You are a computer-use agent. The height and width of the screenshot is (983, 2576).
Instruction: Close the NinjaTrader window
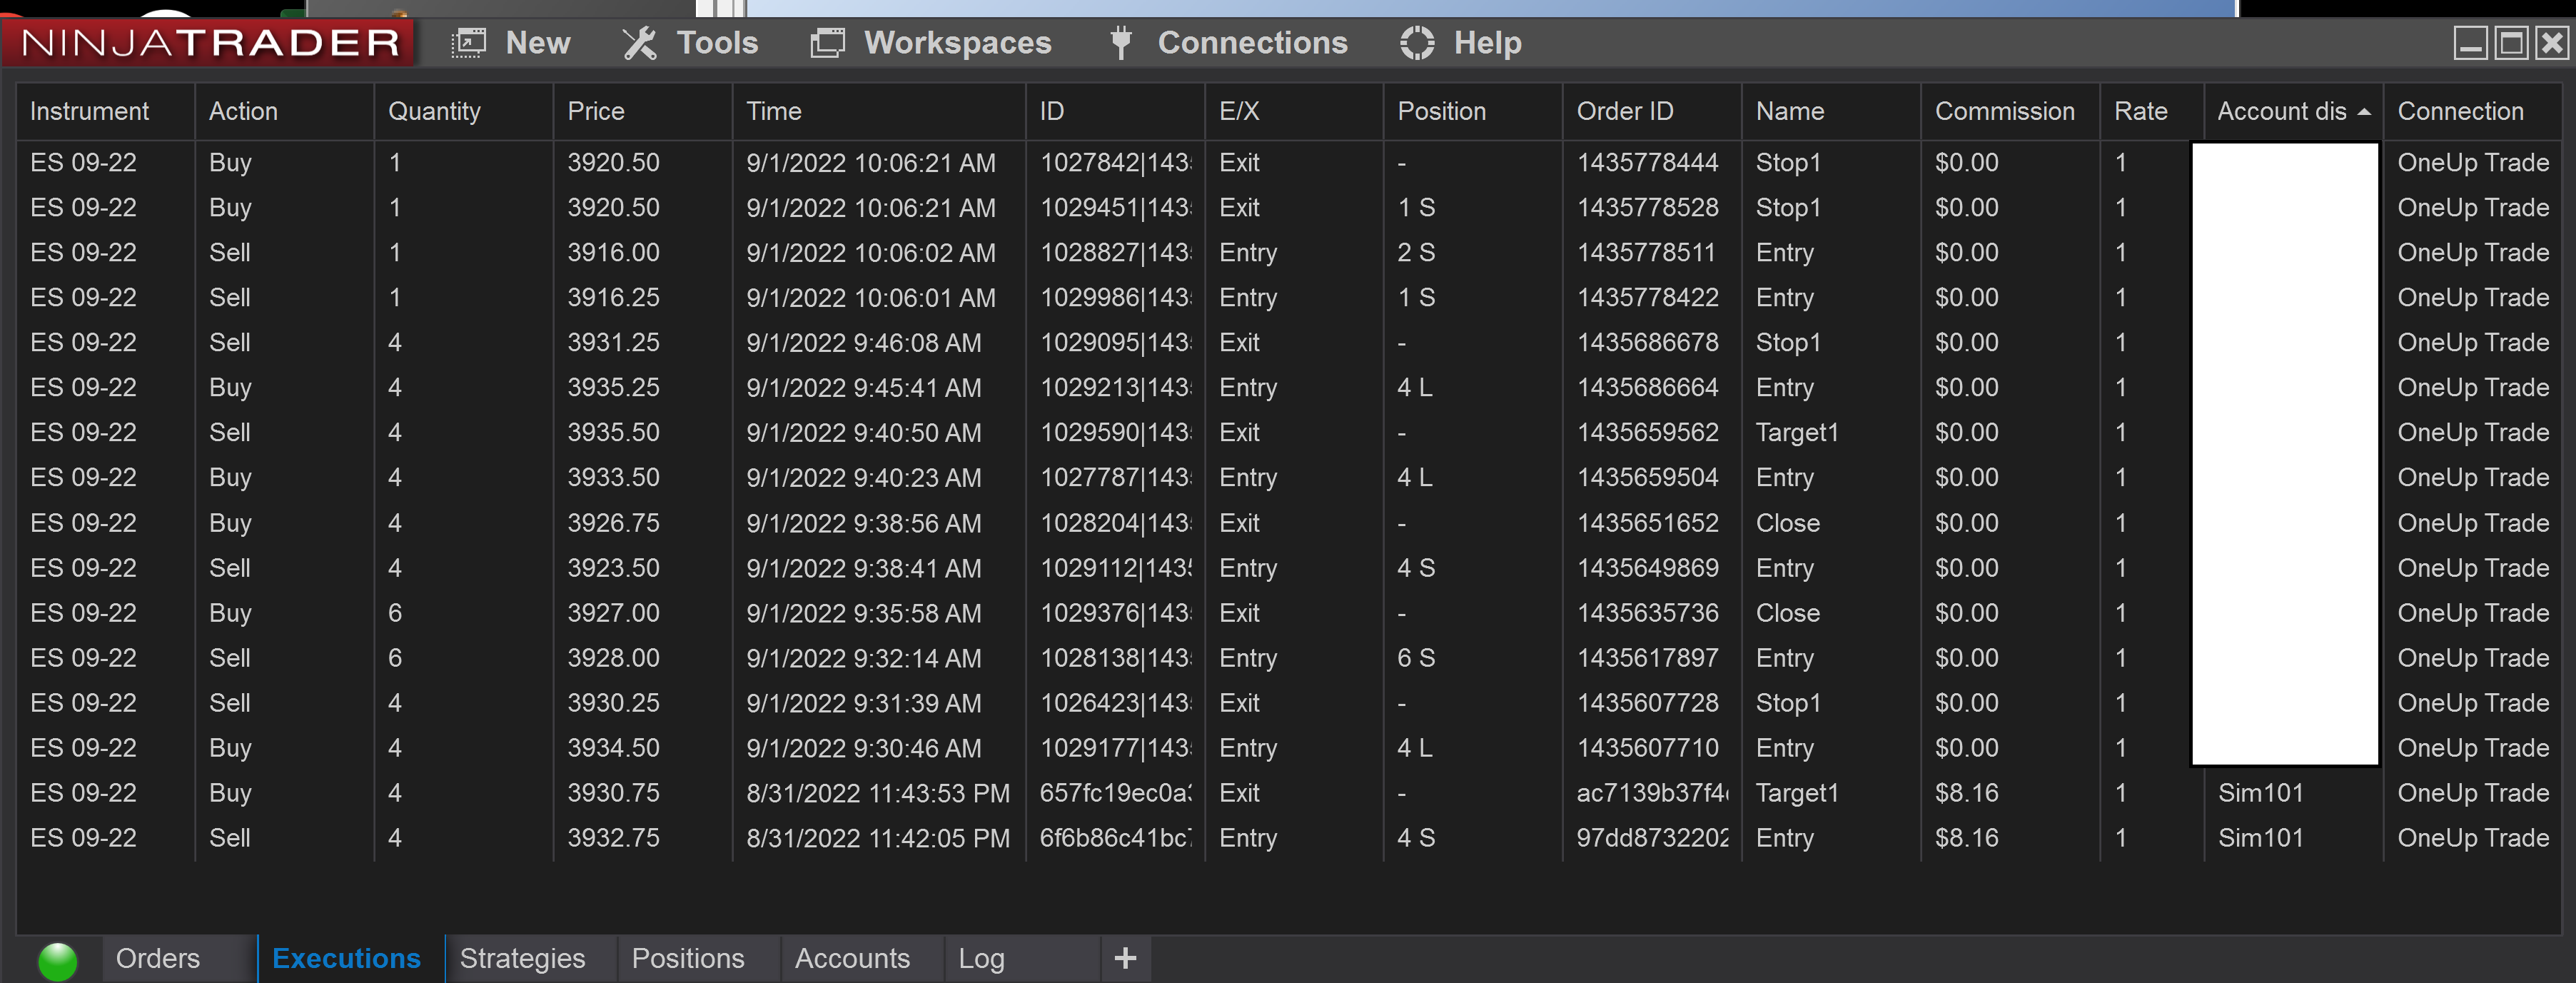pyautogui.click(x=2552, y=43)
